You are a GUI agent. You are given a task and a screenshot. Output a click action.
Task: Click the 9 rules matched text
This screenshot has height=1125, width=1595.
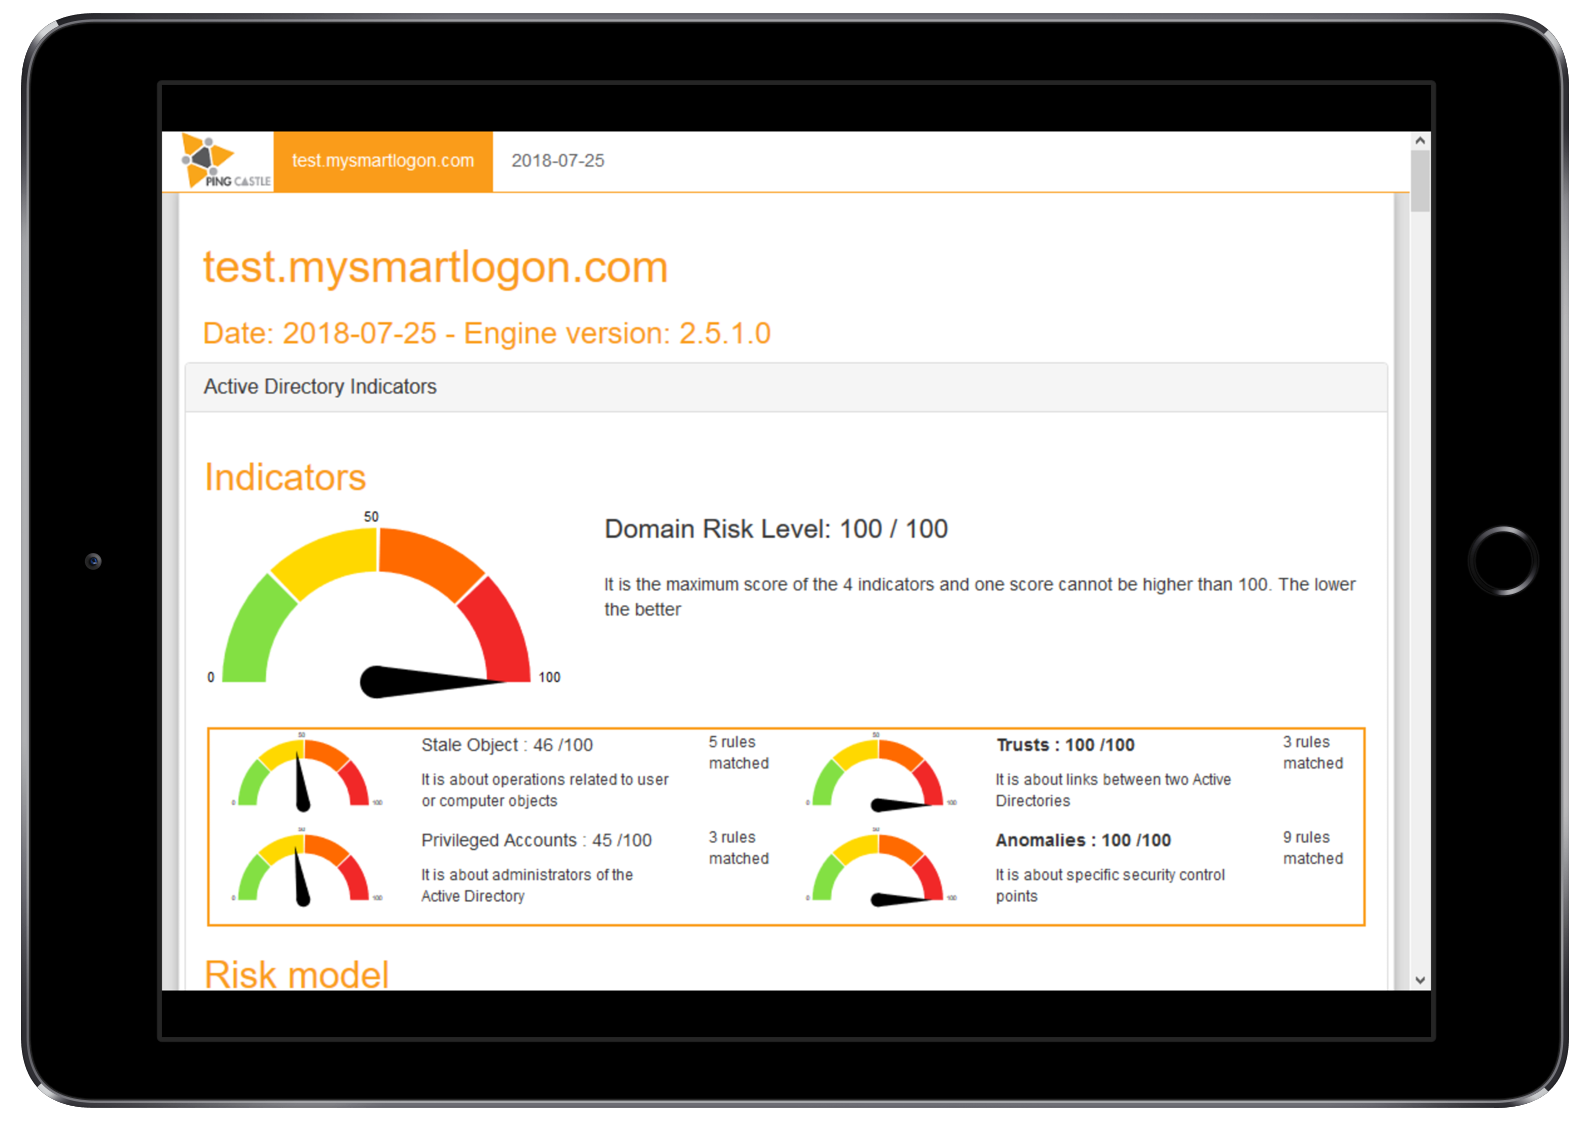pos(1313,848)
